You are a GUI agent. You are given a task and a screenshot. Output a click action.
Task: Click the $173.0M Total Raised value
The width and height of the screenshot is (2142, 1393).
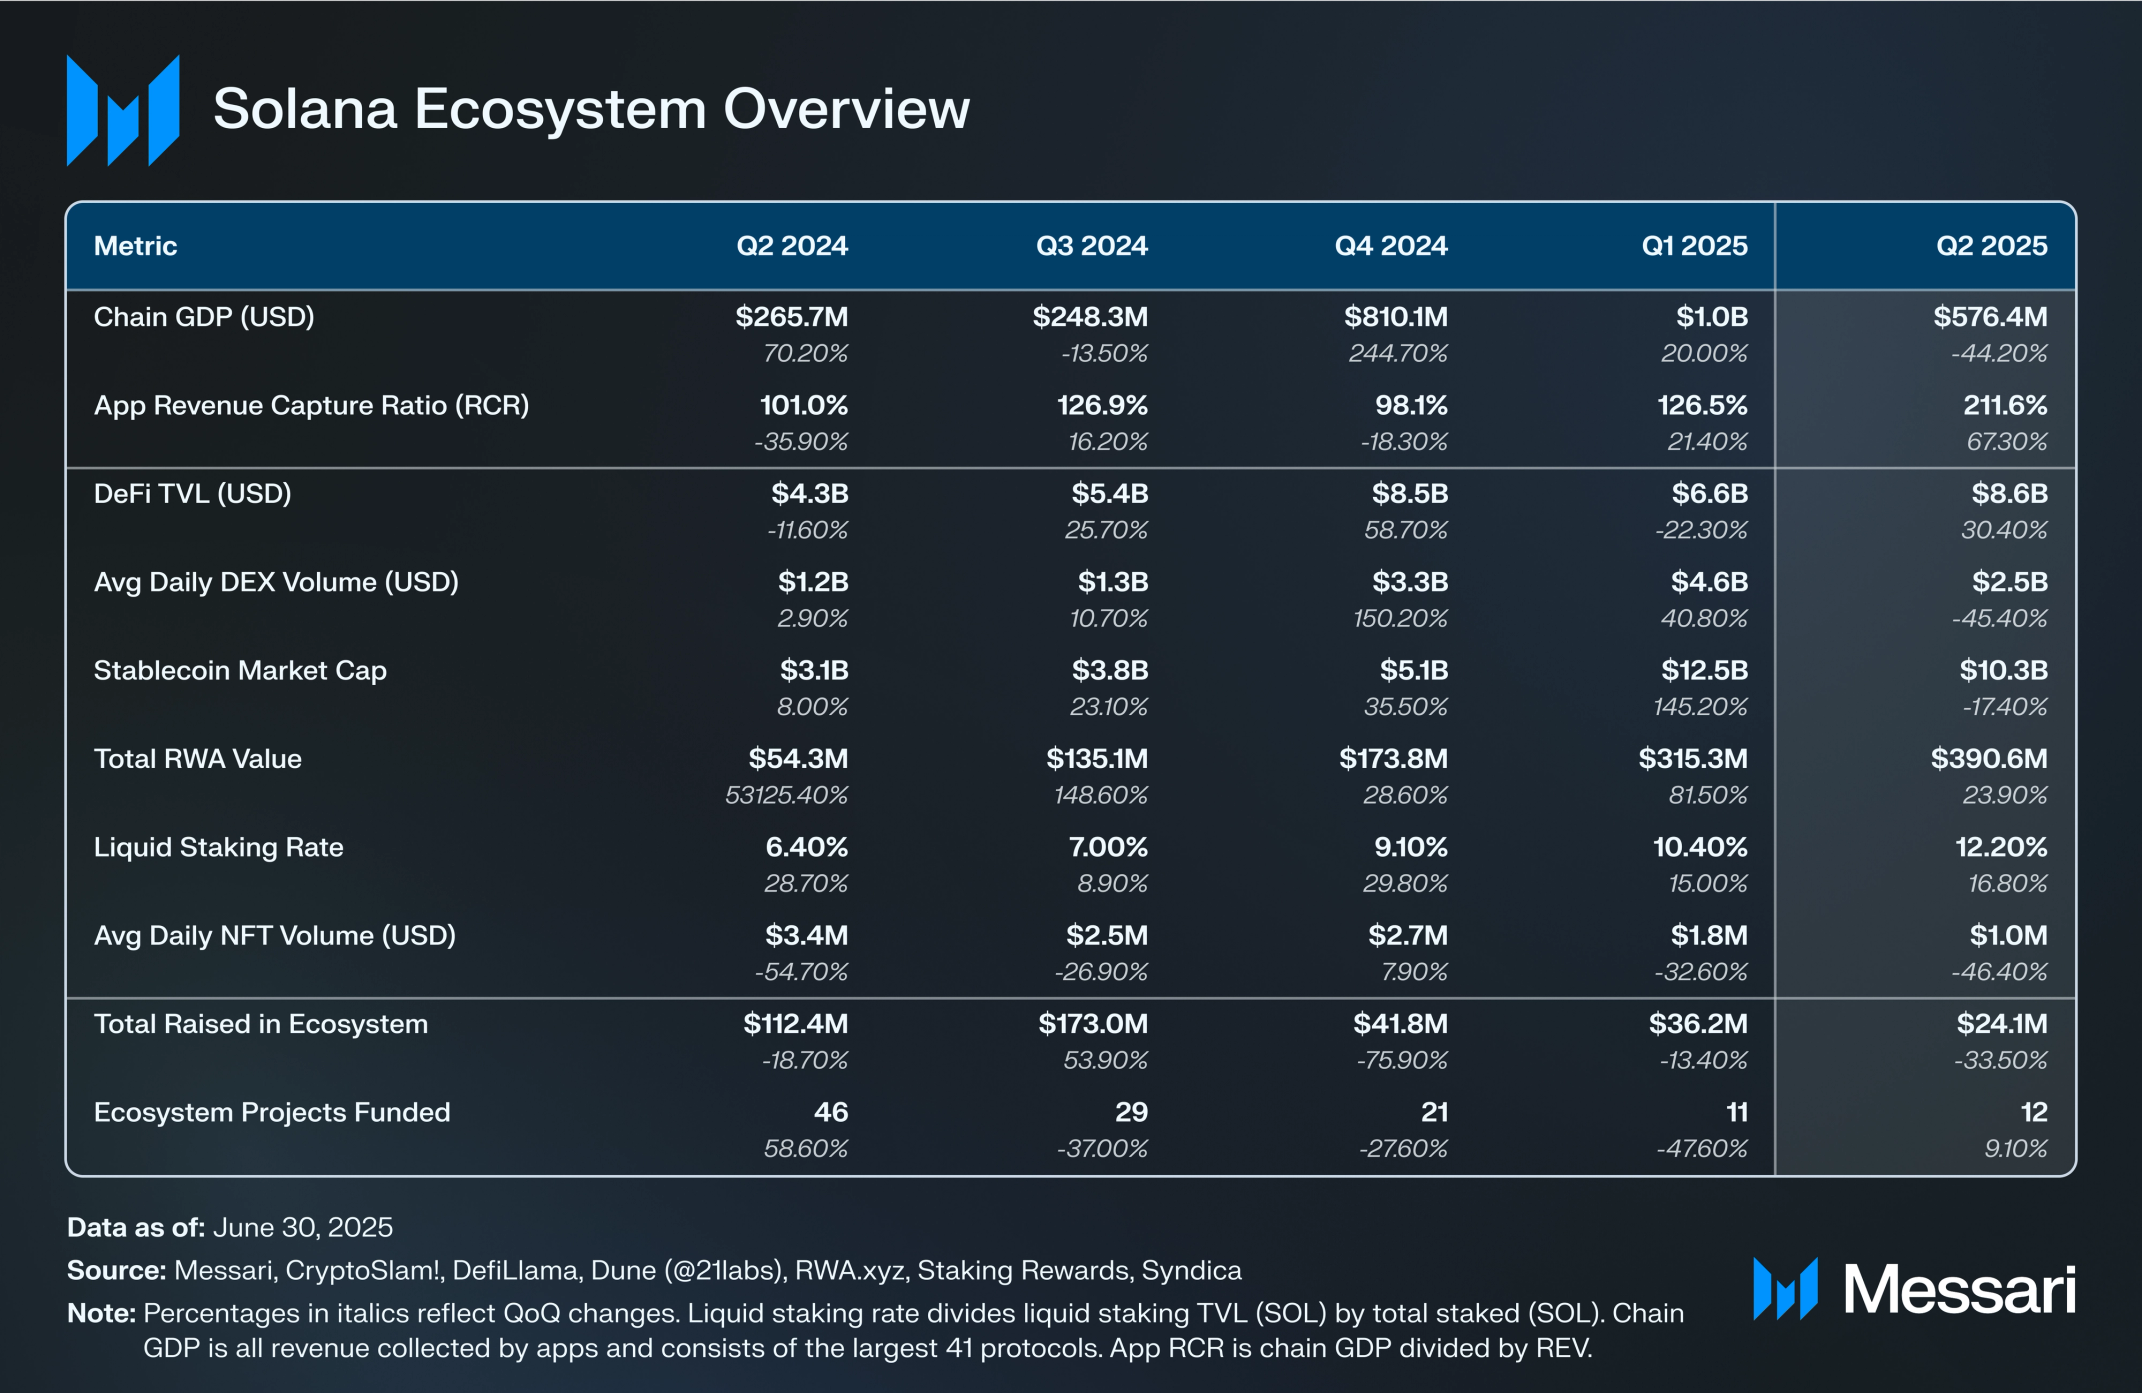tap(1093, 1024)
